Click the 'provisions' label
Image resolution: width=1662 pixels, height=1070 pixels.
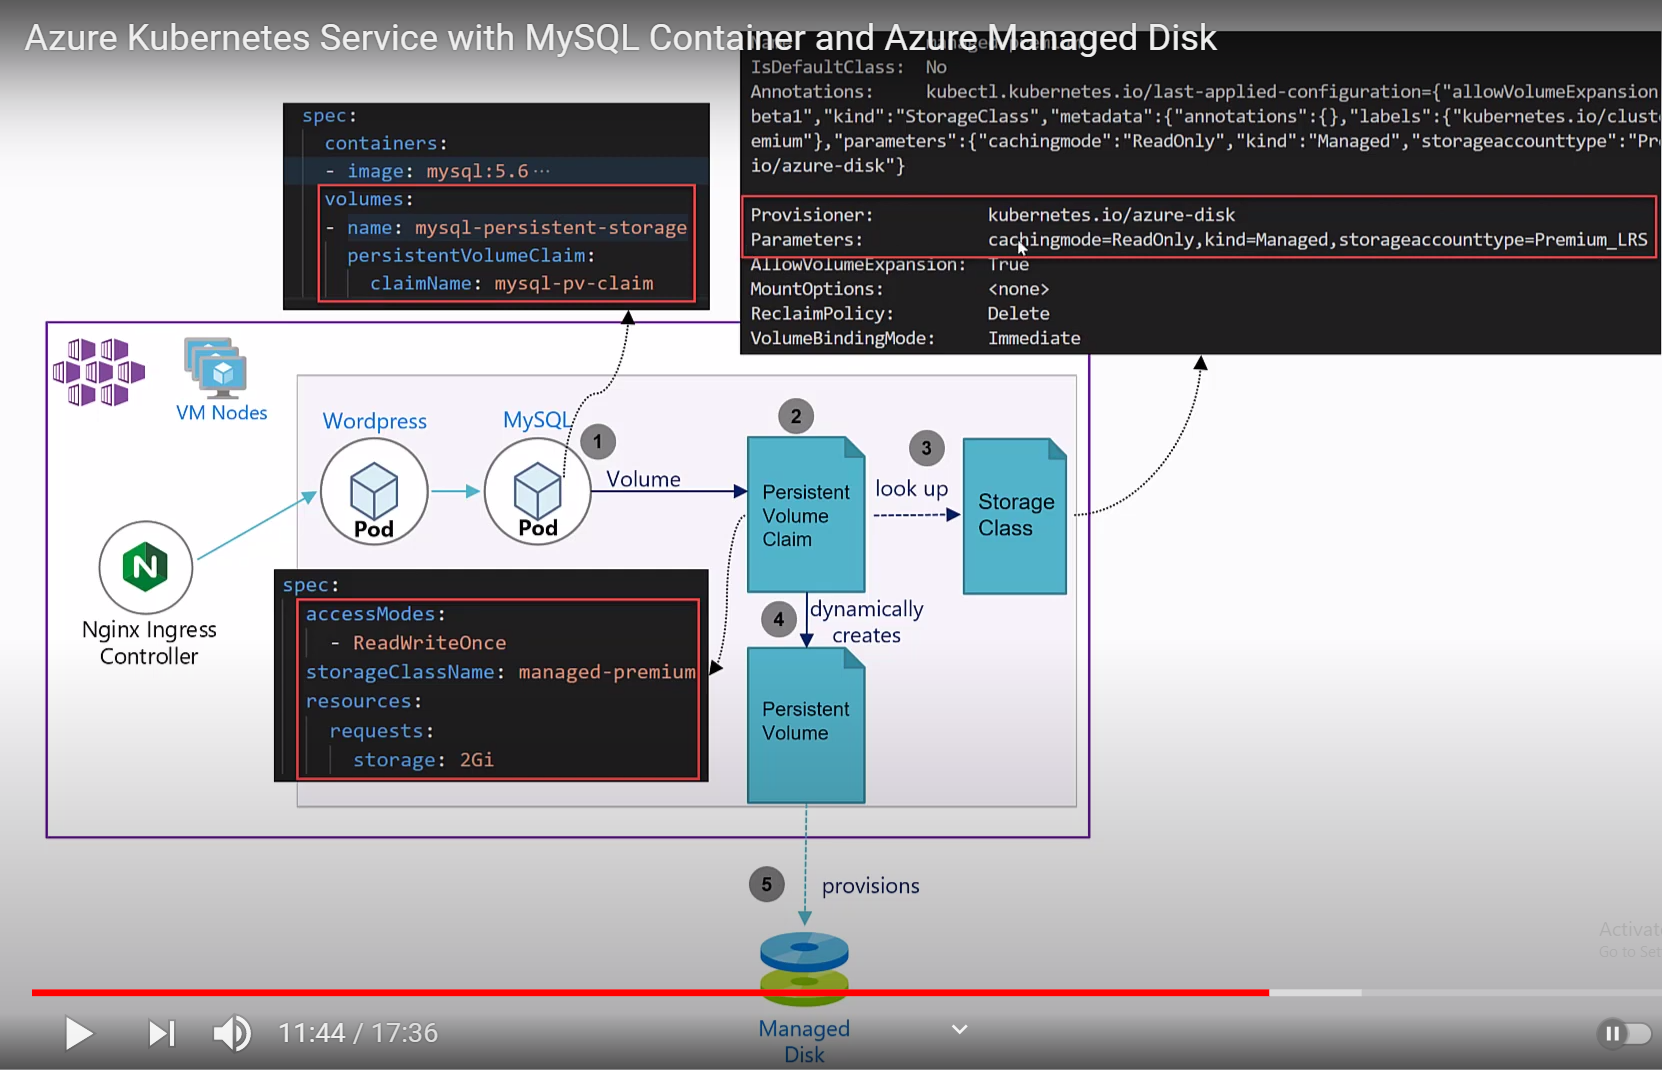(x=871, y=886)
